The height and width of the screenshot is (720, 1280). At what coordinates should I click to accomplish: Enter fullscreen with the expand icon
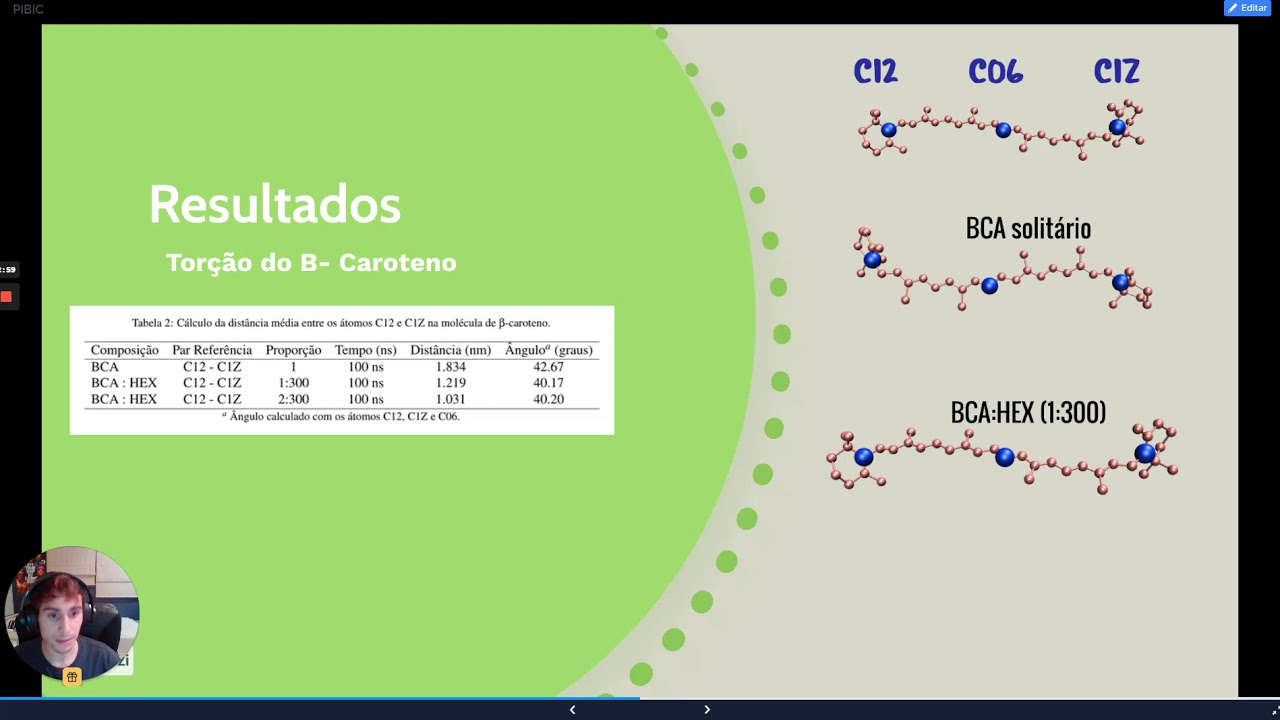click(1274, 711)
